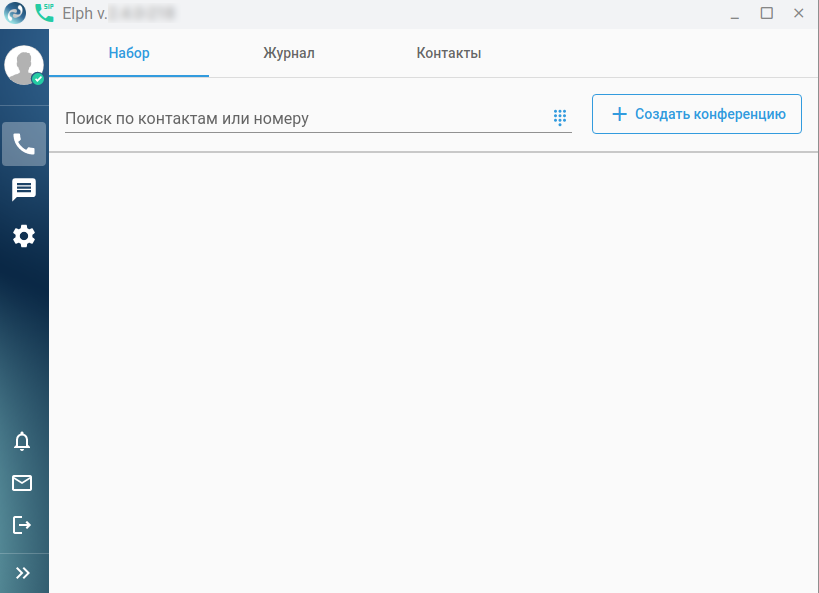819x593 pixels.
Task: Click the green SIP phone icon
Action: 44,13
